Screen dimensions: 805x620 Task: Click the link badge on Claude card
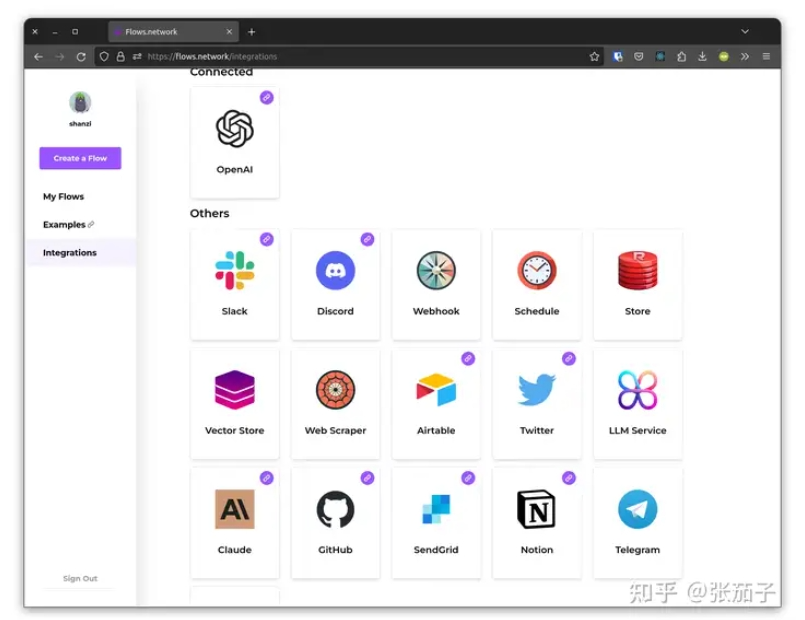click(x=266, y=478)
